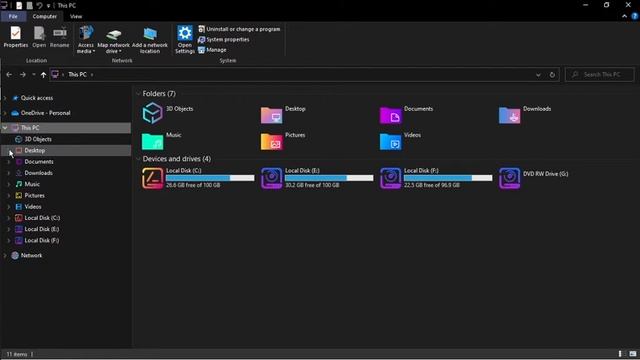The width and height of the screenshot is (640, 360).
Task: Expand Local Disk (C:) tree node
Action: coord(9,218)
